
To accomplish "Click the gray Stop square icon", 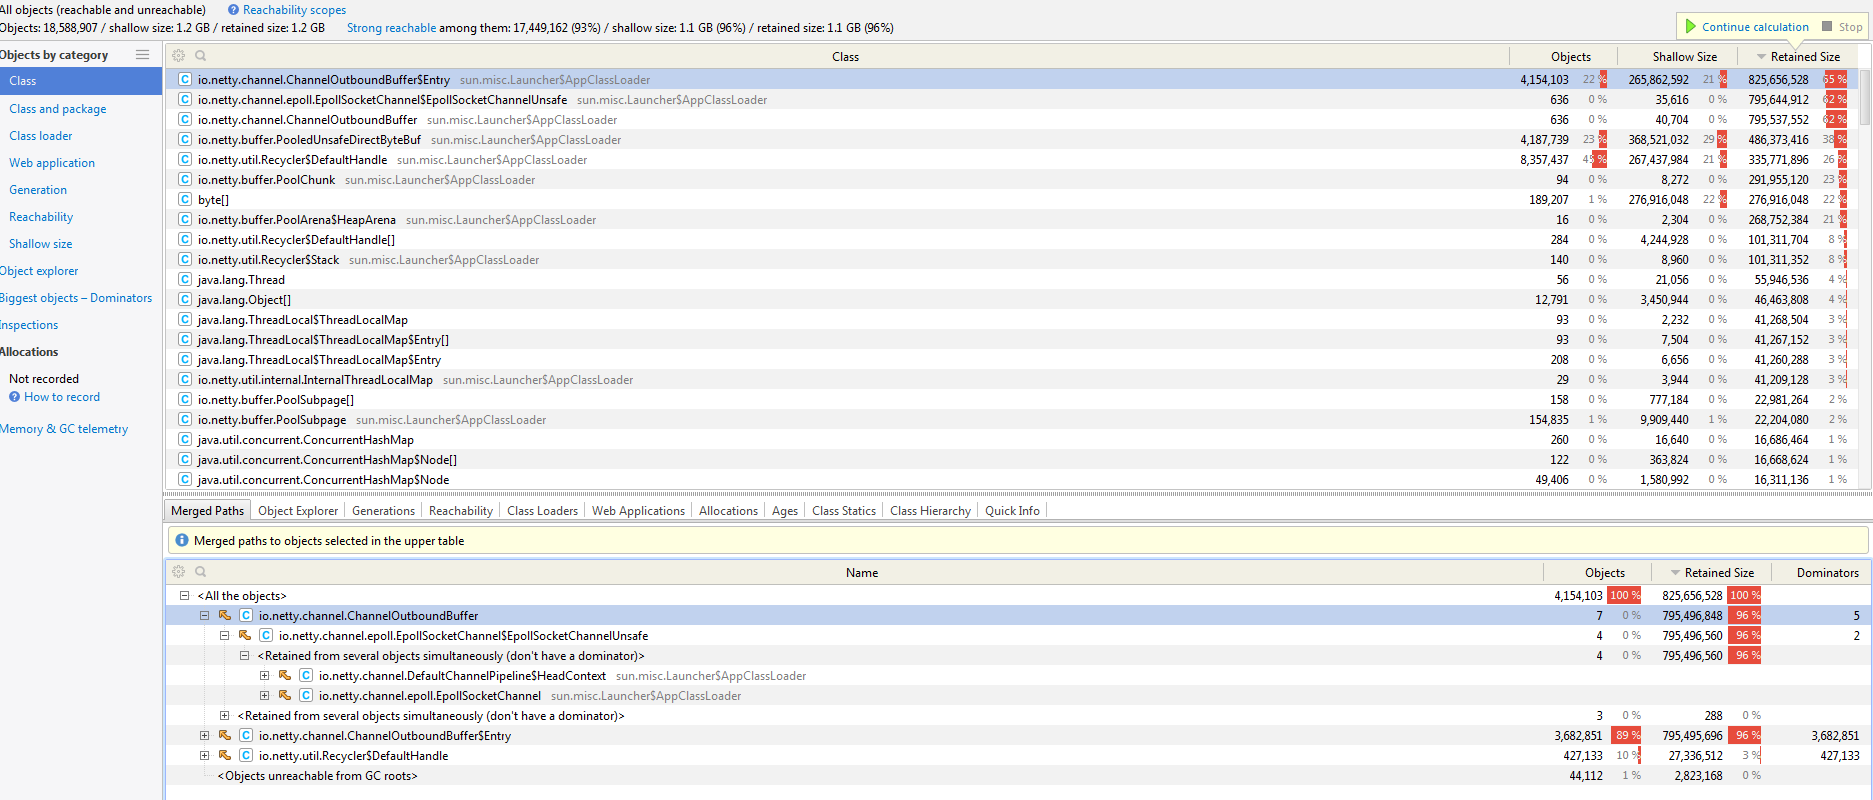I will 1828,27.
